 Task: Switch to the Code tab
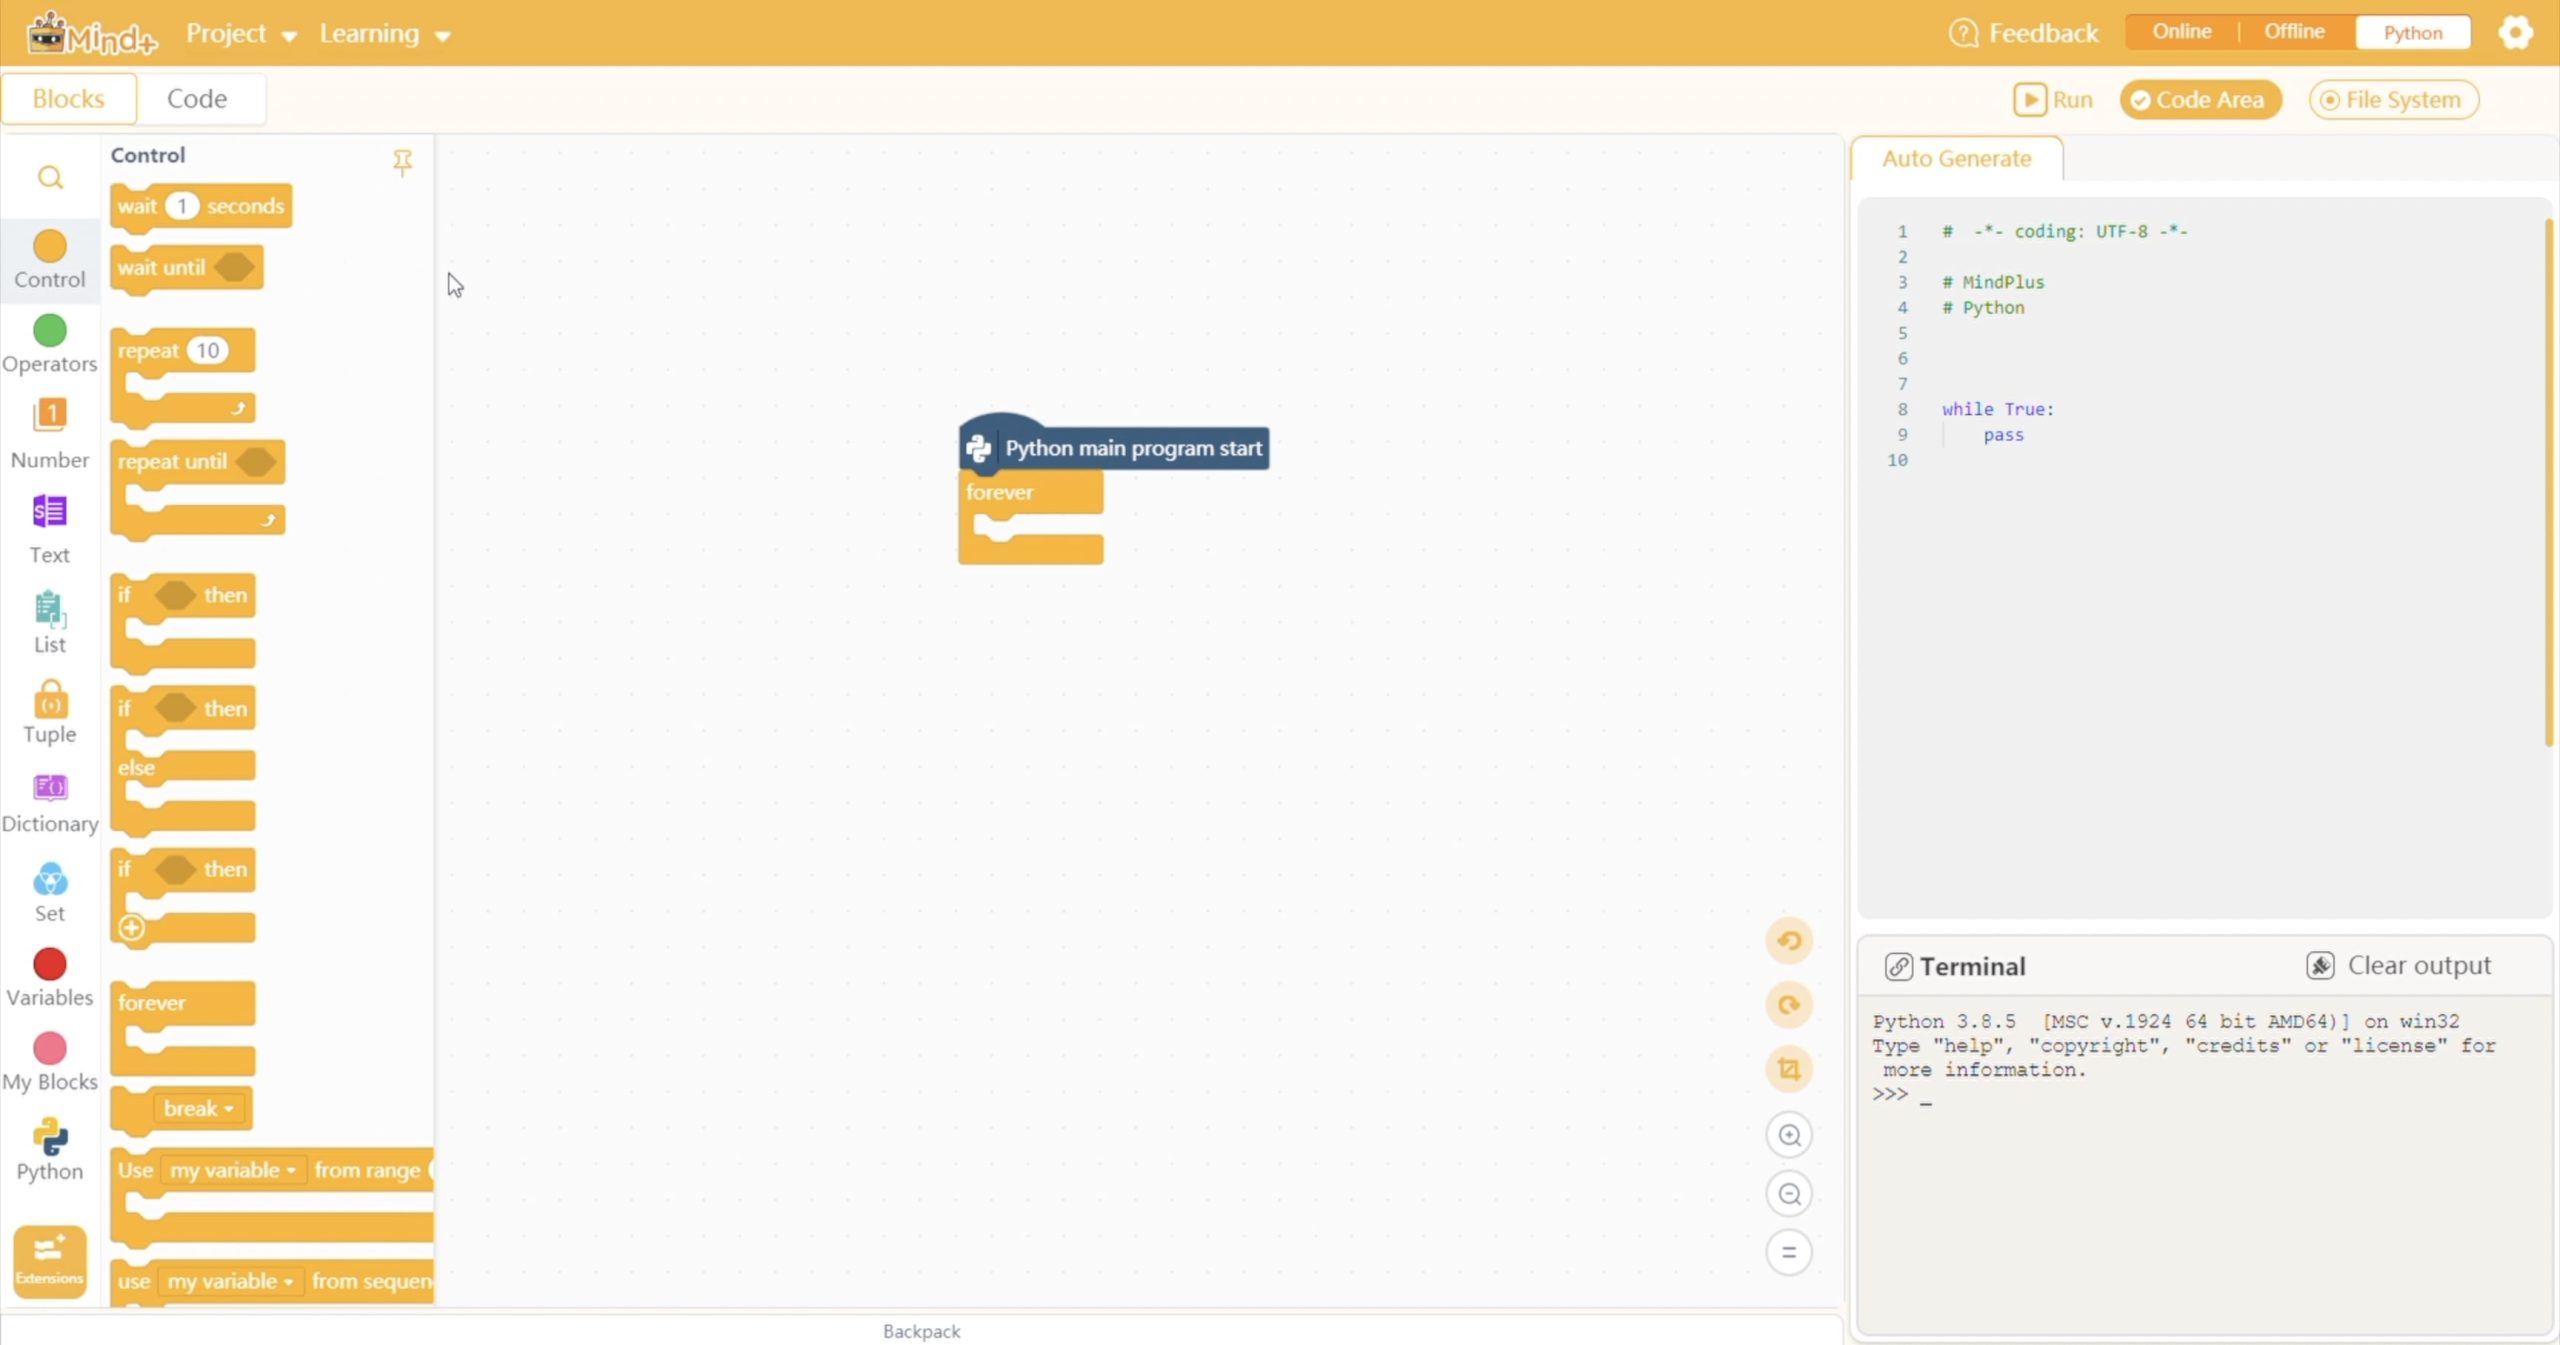[x=198, y=98]
